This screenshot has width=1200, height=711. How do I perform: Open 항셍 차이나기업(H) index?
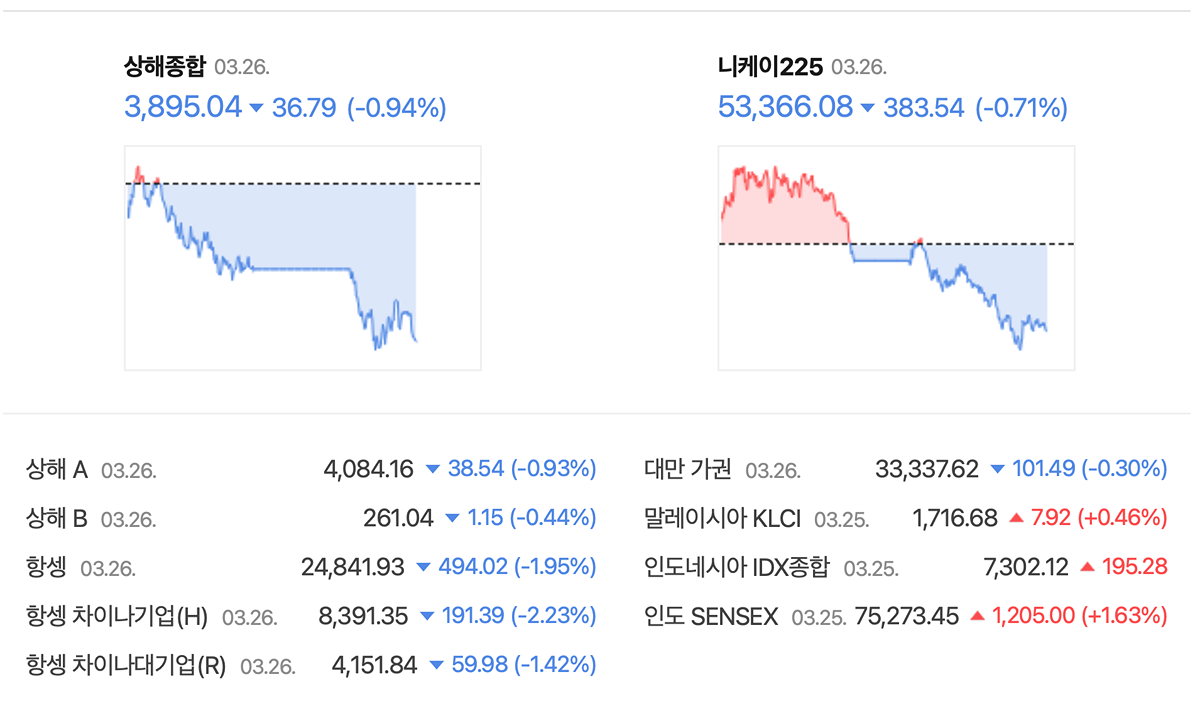[117, 617]
